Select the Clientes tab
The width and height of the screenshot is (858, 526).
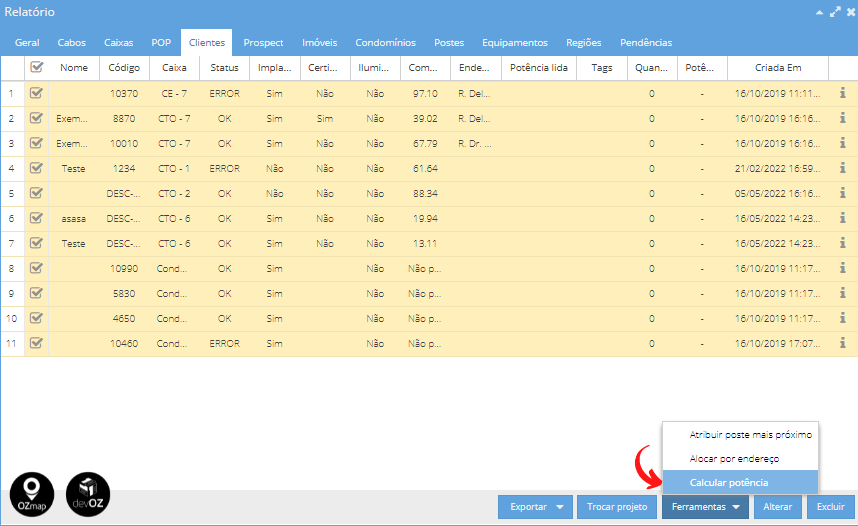(207, 43)
